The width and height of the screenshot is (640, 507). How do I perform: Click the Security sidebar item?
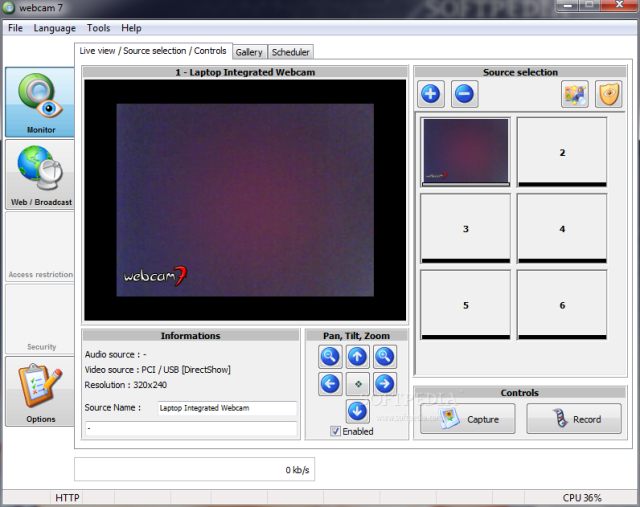40,319
